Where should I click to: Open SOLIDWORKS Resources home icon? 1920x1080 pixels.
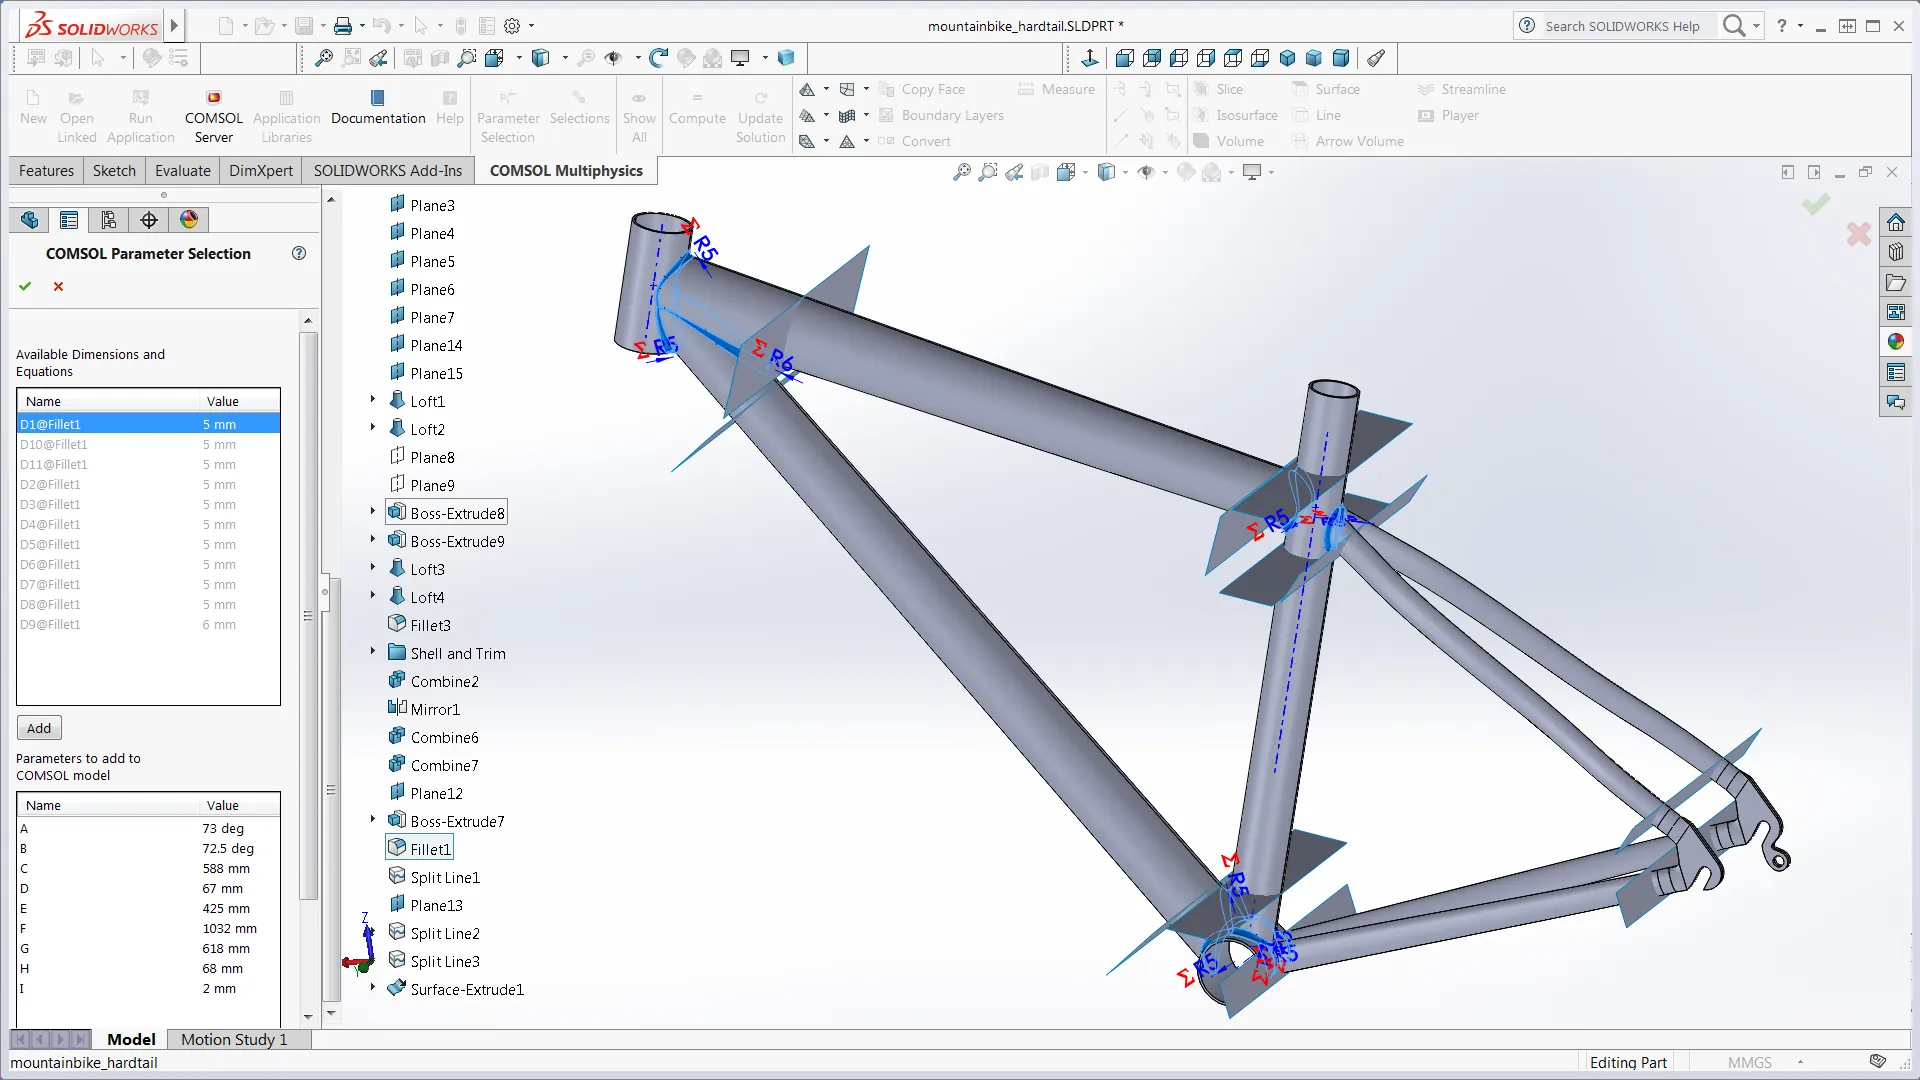1895,222
